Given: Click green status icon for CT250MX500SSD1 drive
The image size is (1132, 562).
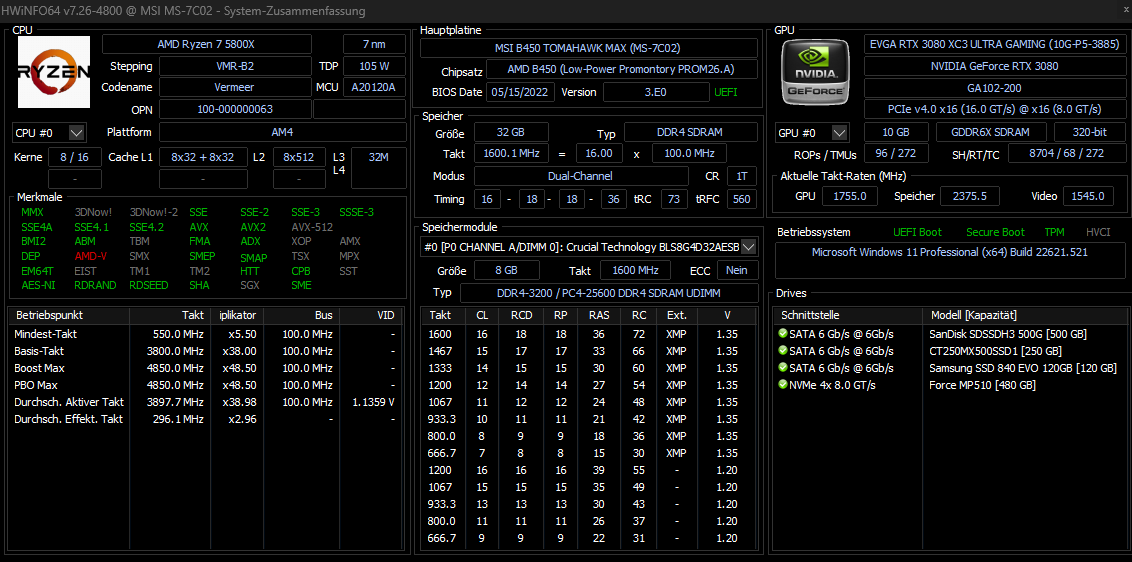Looking at the screenshot, I should pos(783,350).
